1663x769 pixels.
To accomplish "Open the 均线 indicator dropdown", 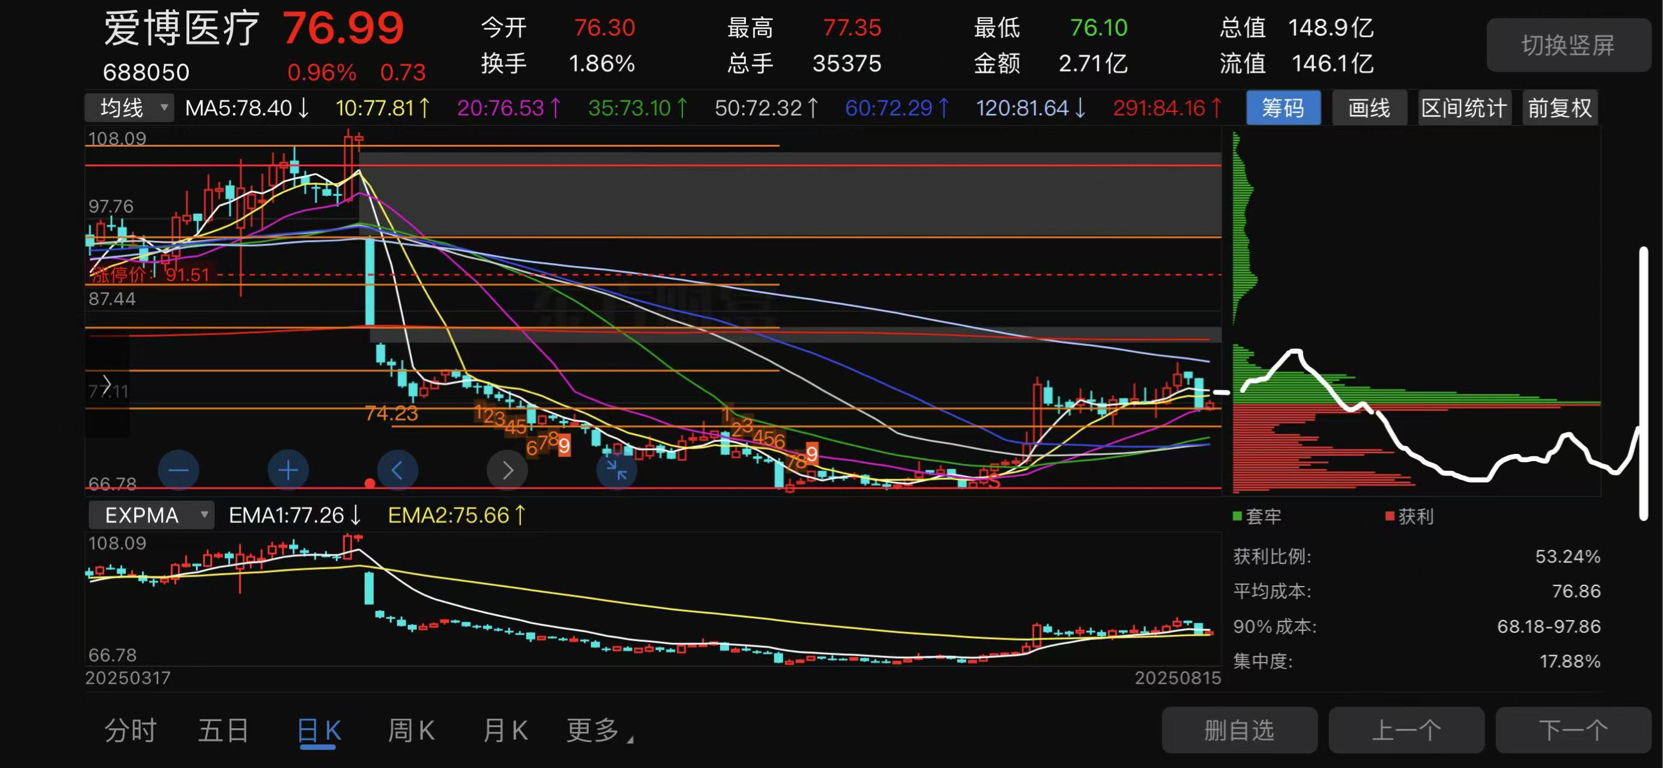I will (x=130, y=108).
